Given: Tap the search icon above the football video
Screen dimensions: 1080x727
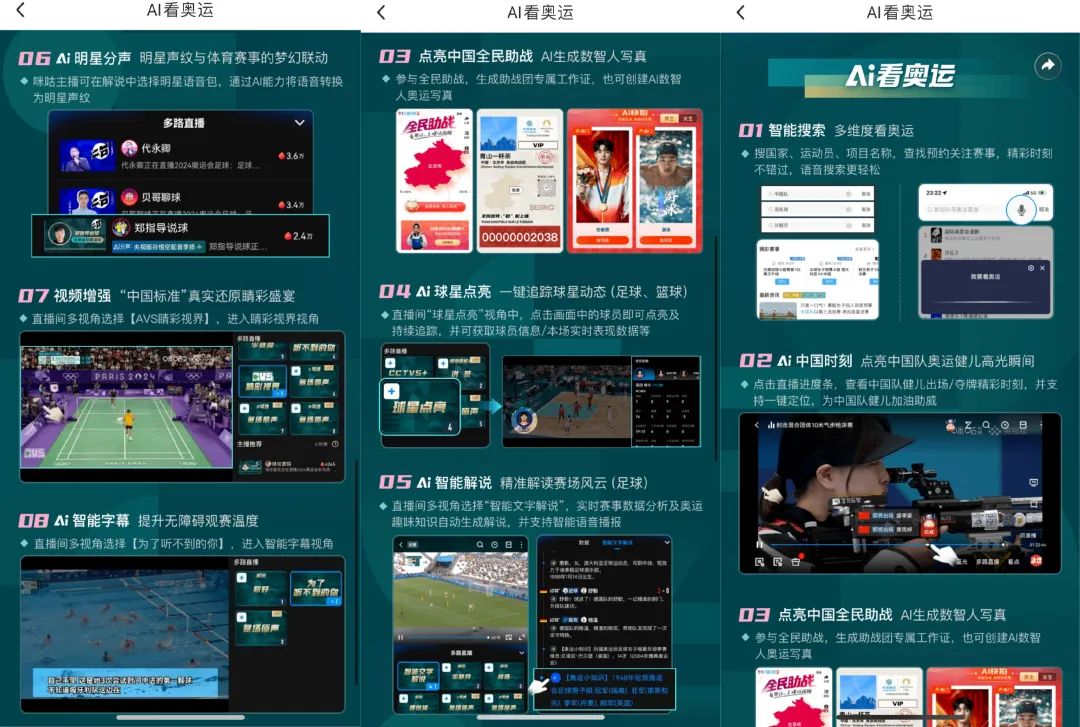Looking at the screenshot, I should [x=480, y=544].
